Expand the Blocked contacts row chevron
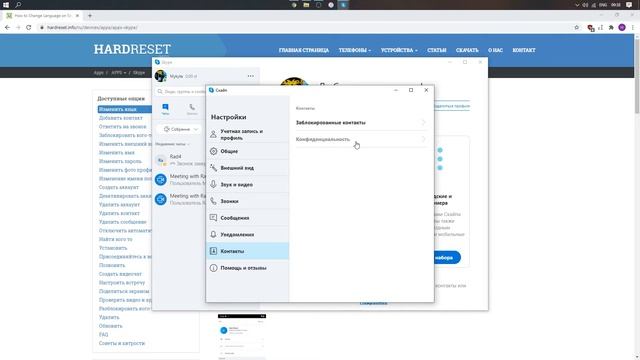The image size is (640, 360). (x=423, y=122)
